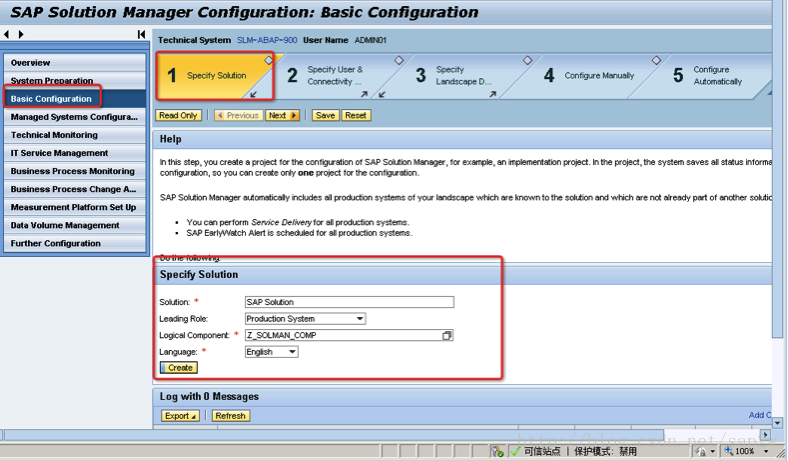788x461 pixels.
Task: Click the diamond status icon on step 4
Action: (656, 60)
